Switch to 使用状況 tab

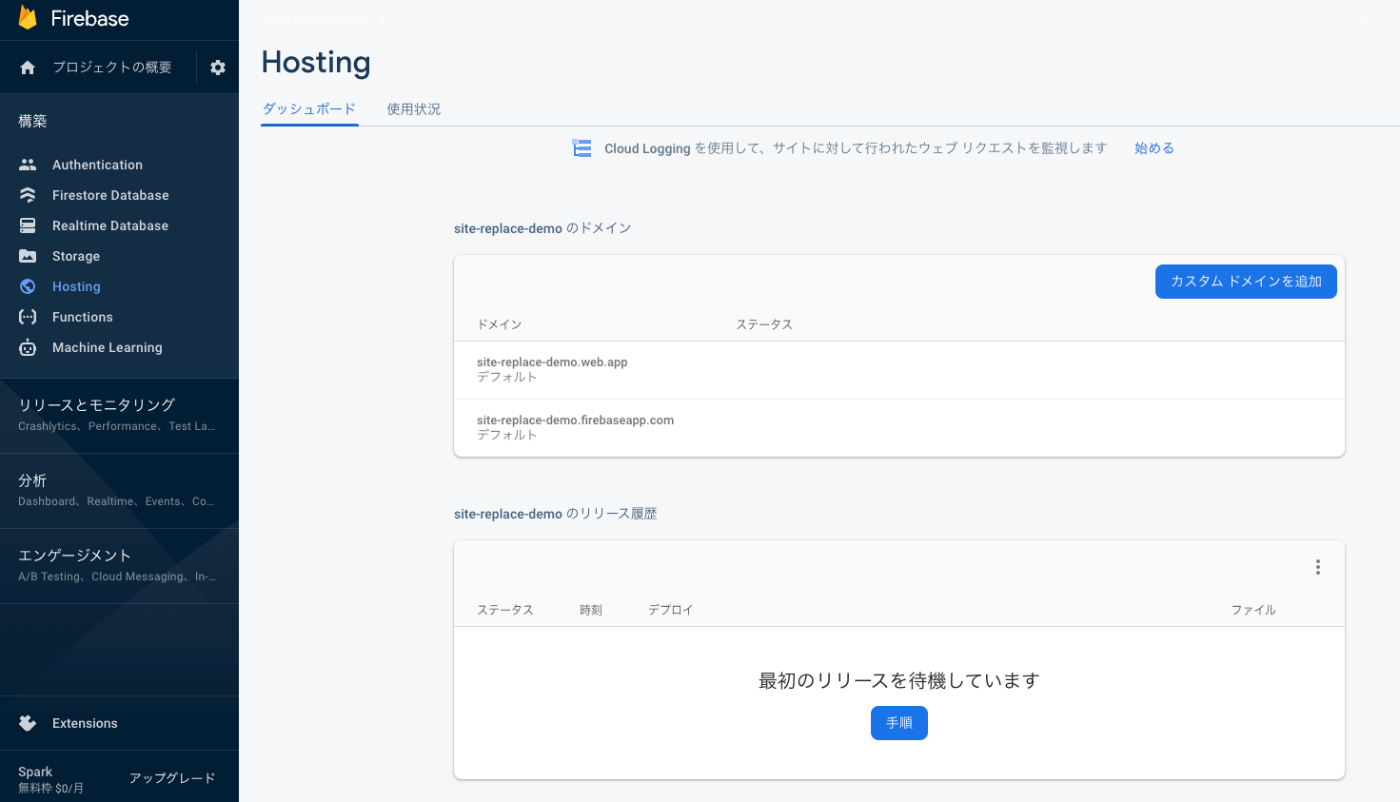tap(414, 109)
